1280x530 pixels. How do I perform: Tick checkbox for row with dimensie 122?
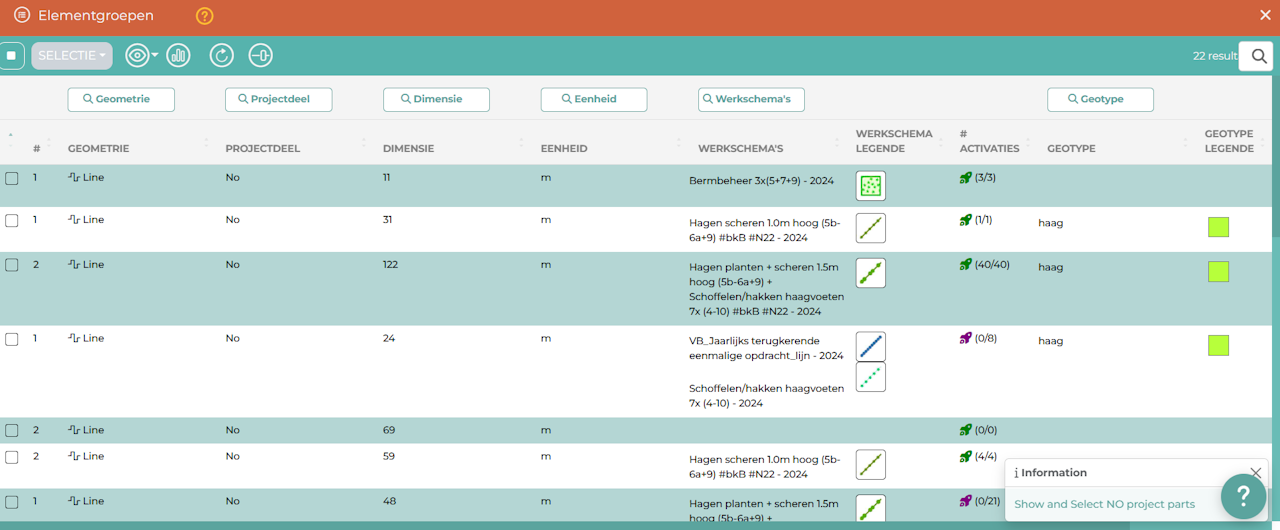pyautogui.click(x=12, y=265)
